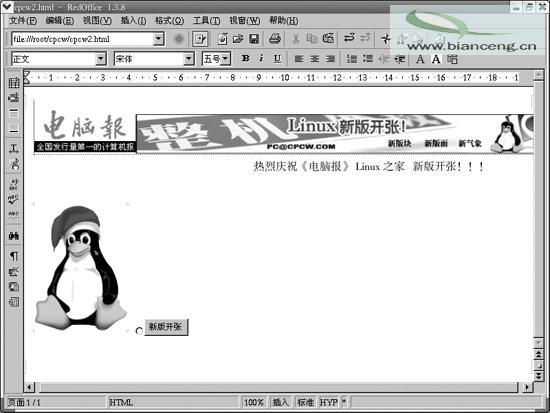This screenshot has width=550, height=413.
Task: Toggle the graphics on/off icon
Action: 14,271
